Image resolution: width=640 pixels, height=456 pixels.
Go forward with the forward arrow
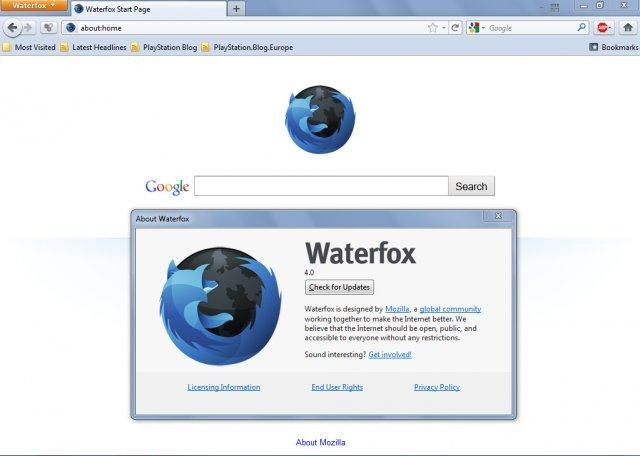tap(28, 28)
